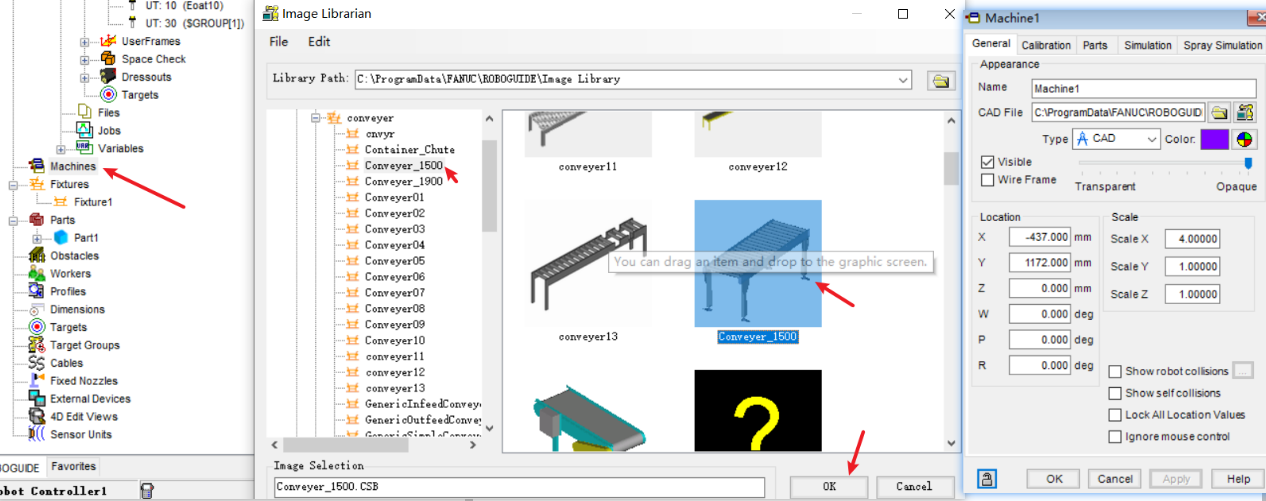Viewport: 1266px width, 501px height.
Task: Switch to the Simulation tab
Action: pos(1147,45)
